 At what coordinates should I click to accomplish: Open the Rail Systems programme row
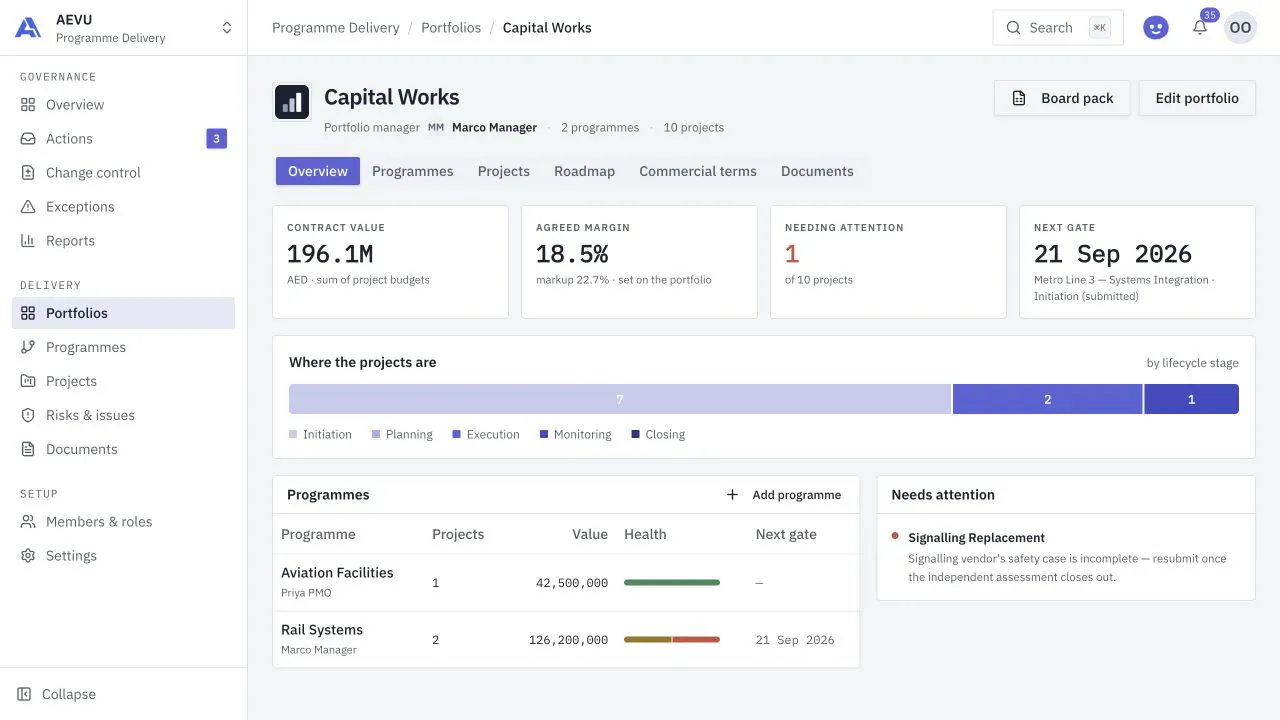[x=566, y=639]
